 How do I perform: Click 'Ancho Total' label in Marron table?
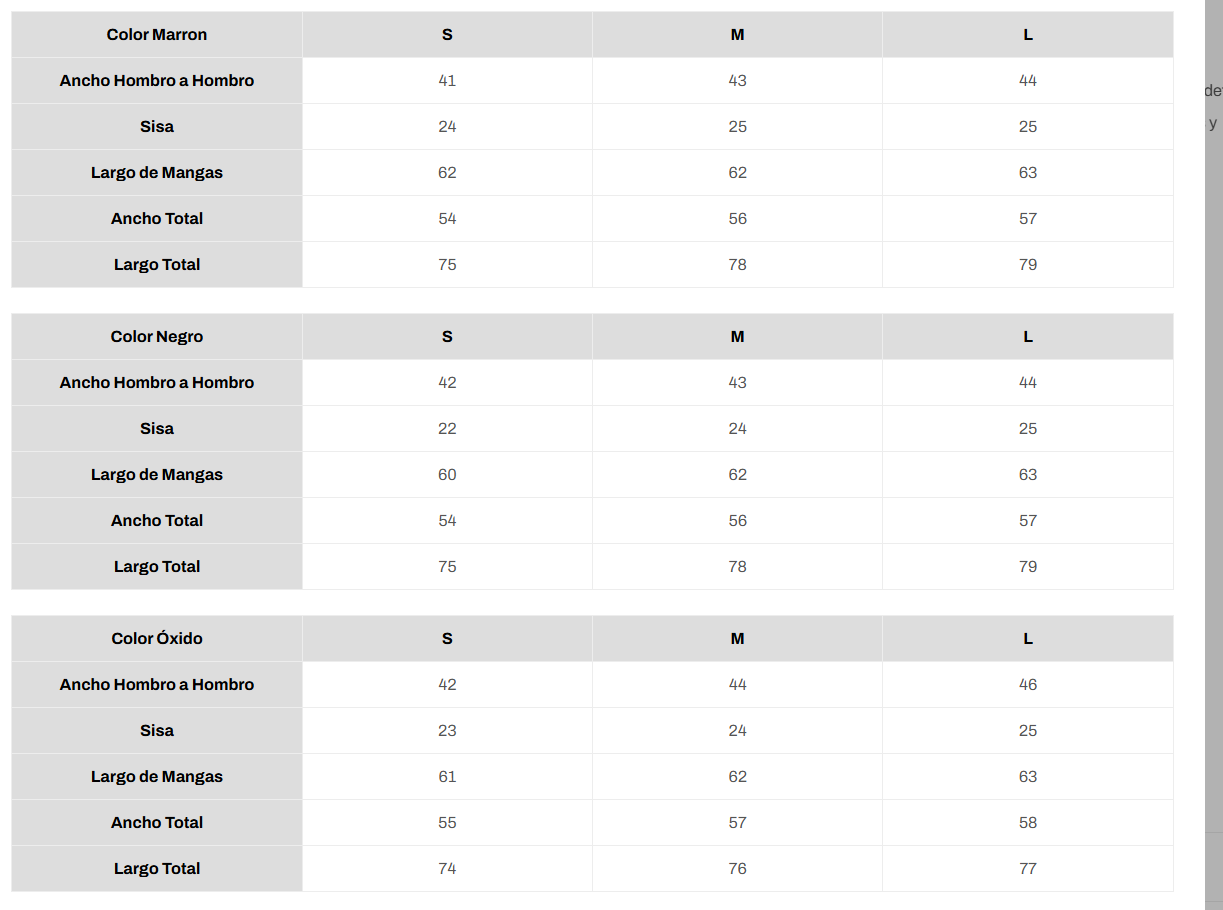coord(157,219)
